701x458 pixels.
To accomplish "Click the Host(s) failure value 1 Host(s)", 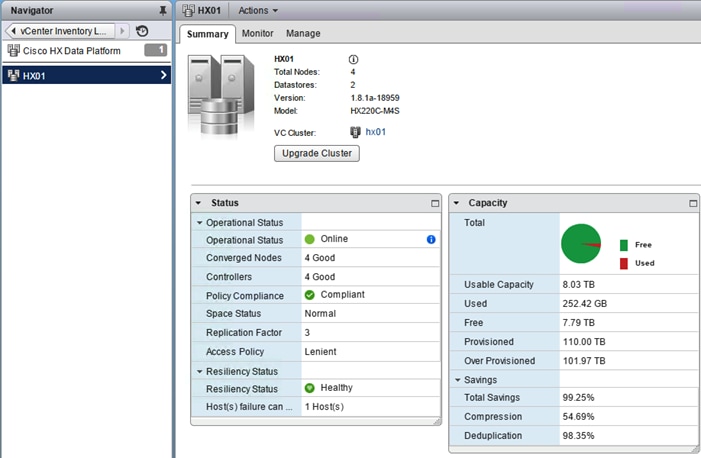I will tap(324, 407).
